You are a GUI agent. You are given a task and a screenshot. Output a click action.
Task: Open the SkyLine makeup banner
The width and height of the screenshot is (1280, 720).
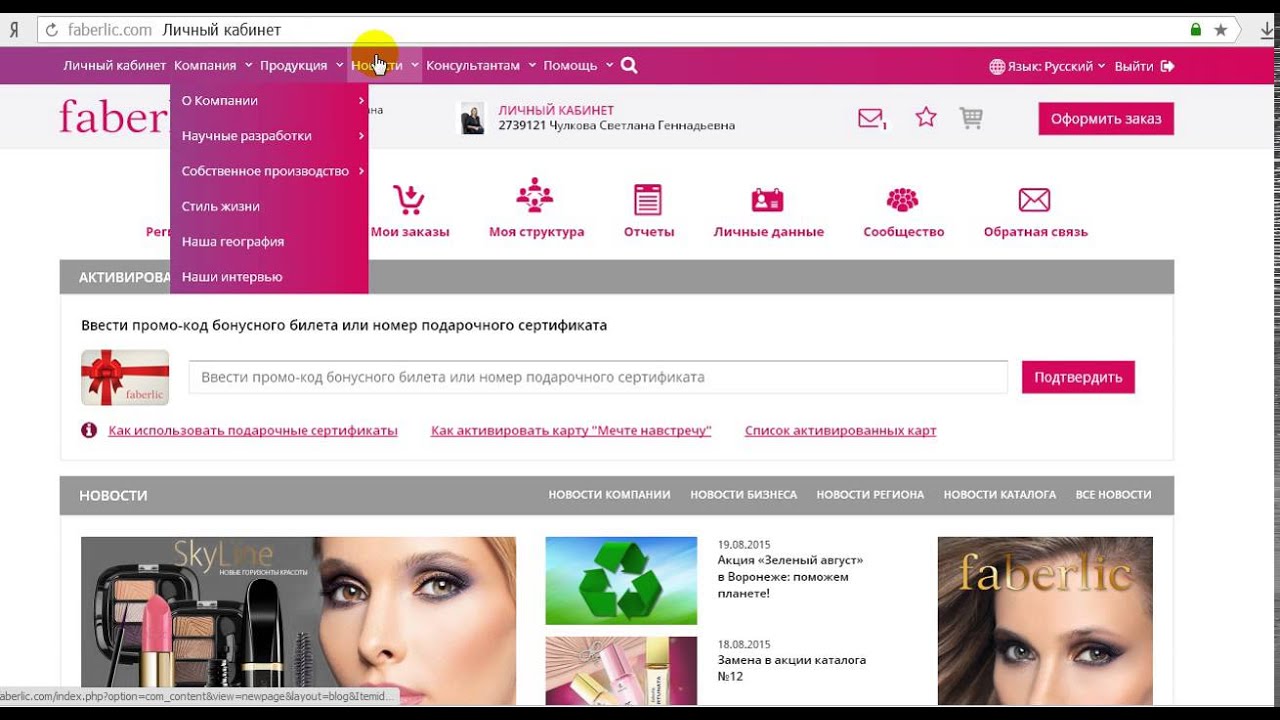(298, 621)
